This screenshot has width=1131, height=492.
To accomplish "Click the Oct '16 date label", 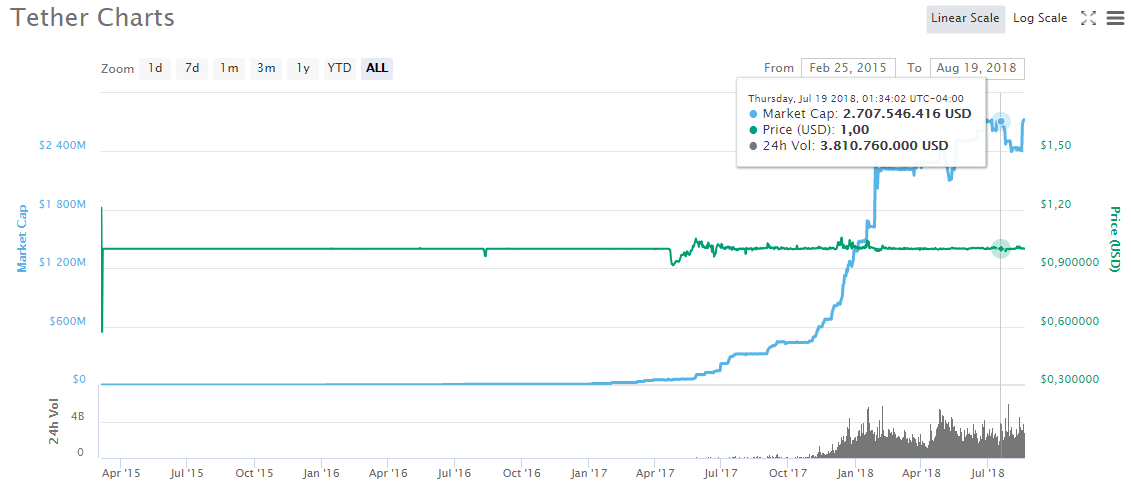I will 522,473.
